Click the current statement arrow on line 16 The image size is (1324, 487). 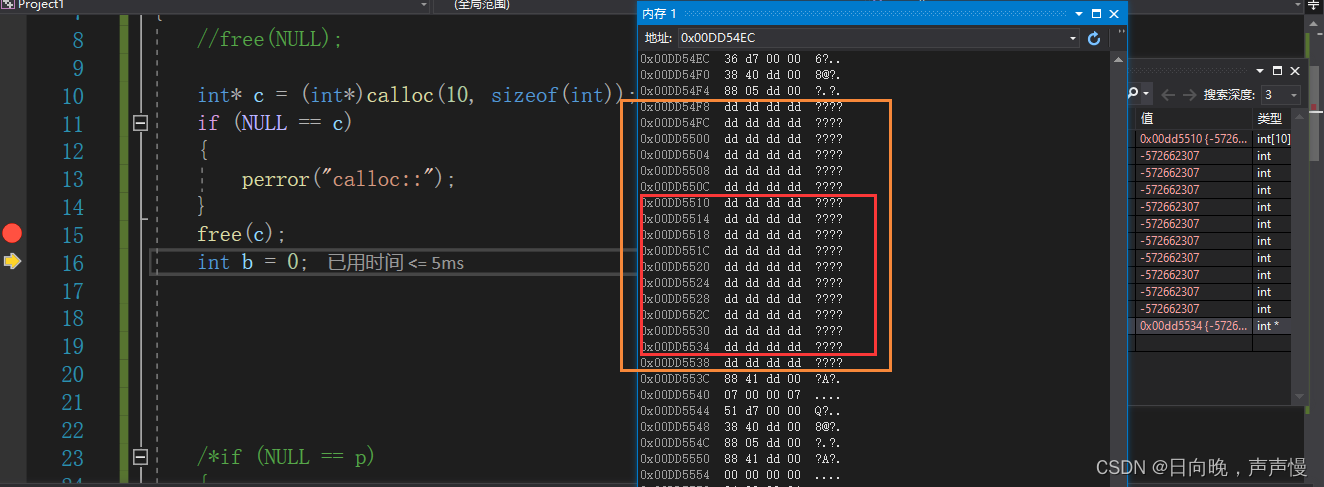(x=12, y=261)
